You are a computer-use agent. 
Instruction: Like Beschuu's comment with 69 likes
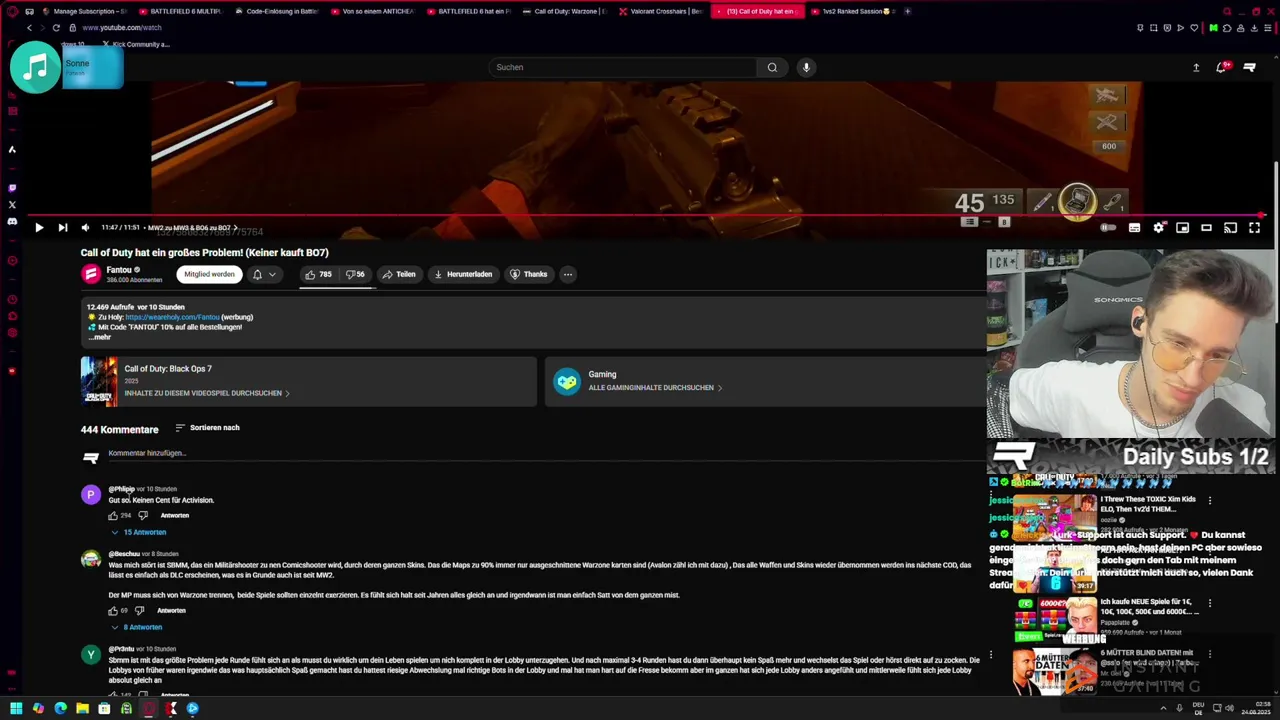coord(113,611)
